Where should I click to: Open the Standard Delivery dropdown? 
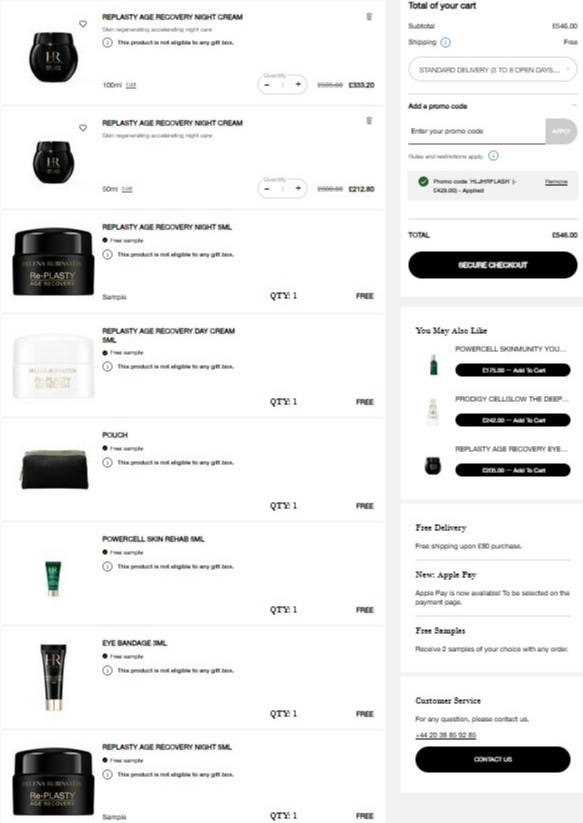(x=493, y=70)
